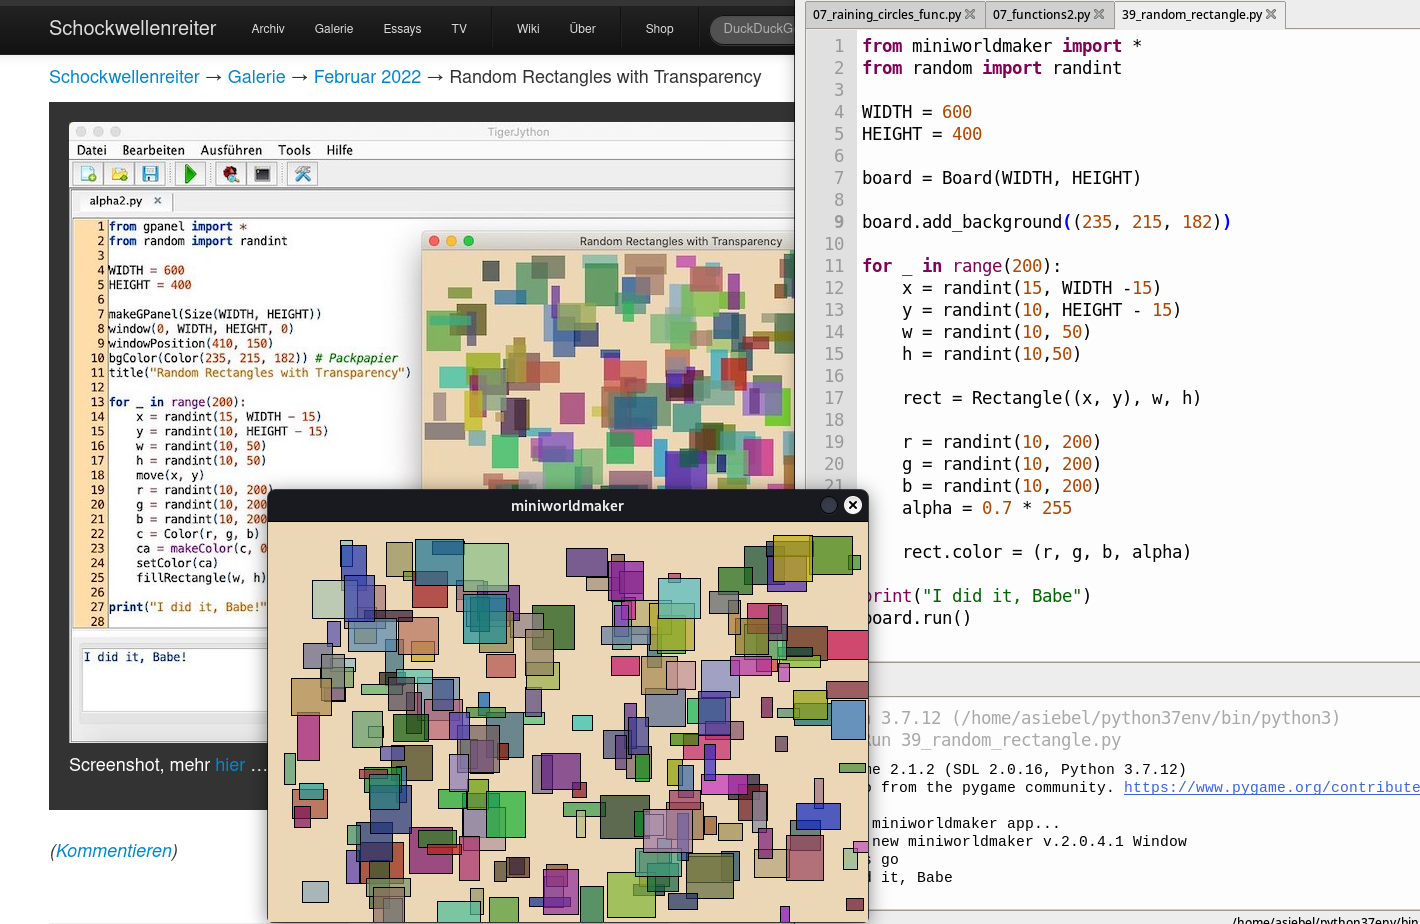Click the Open Folder icon in TigerJython toolbar
Viewport: 1420px width, 924px height.
coord(119,174)
